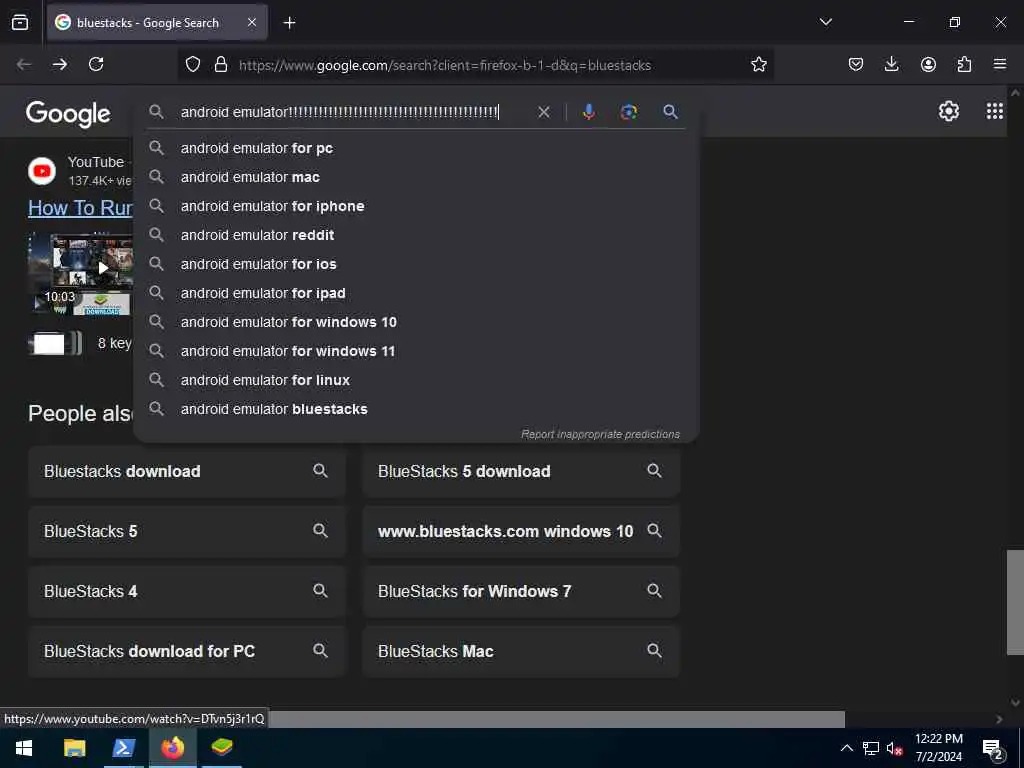Reload the current page
The height and width of the screenshot is (768, 1024).
(x=96, y=65)
